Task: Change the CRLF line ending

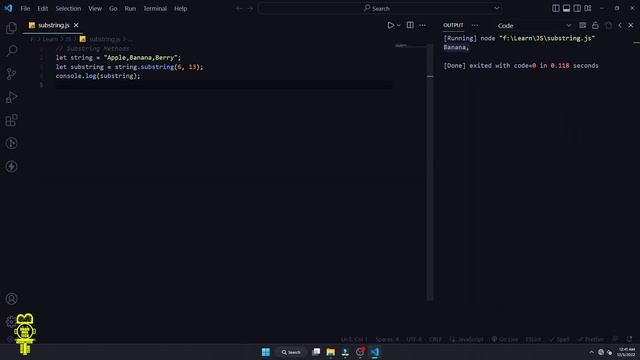Action: point(435,340)
